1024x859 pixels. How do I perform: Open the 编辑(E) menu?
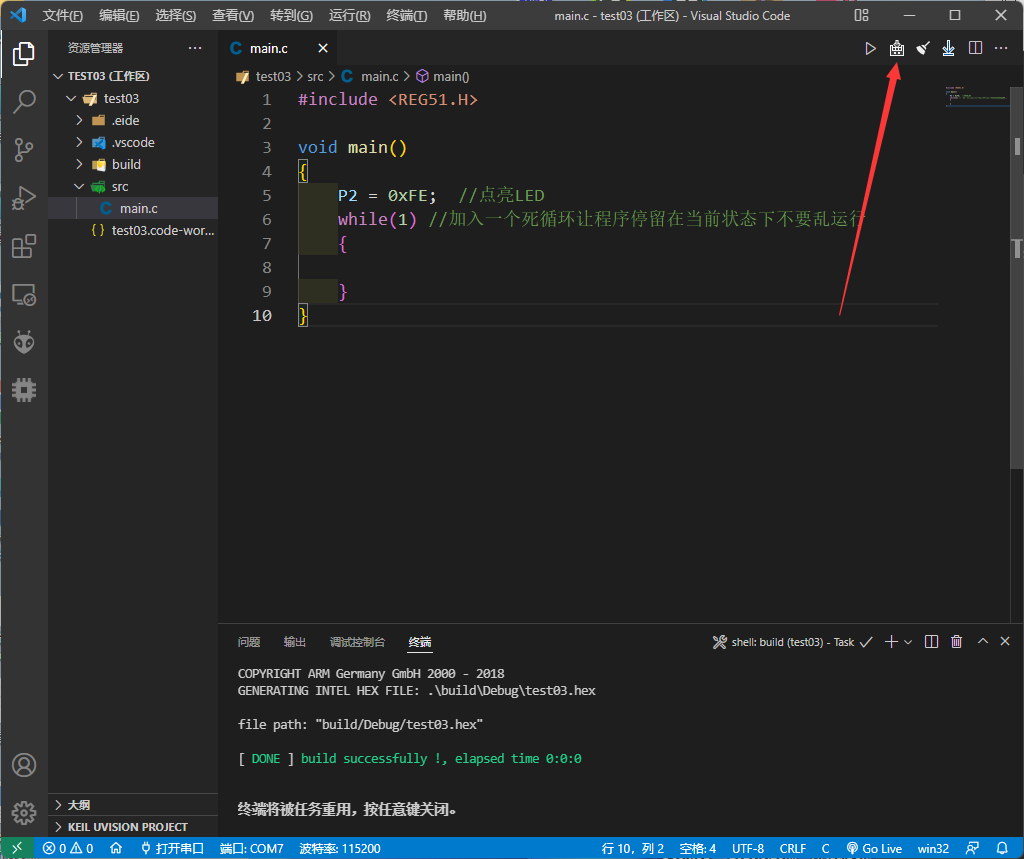click(x=119, y=15)
